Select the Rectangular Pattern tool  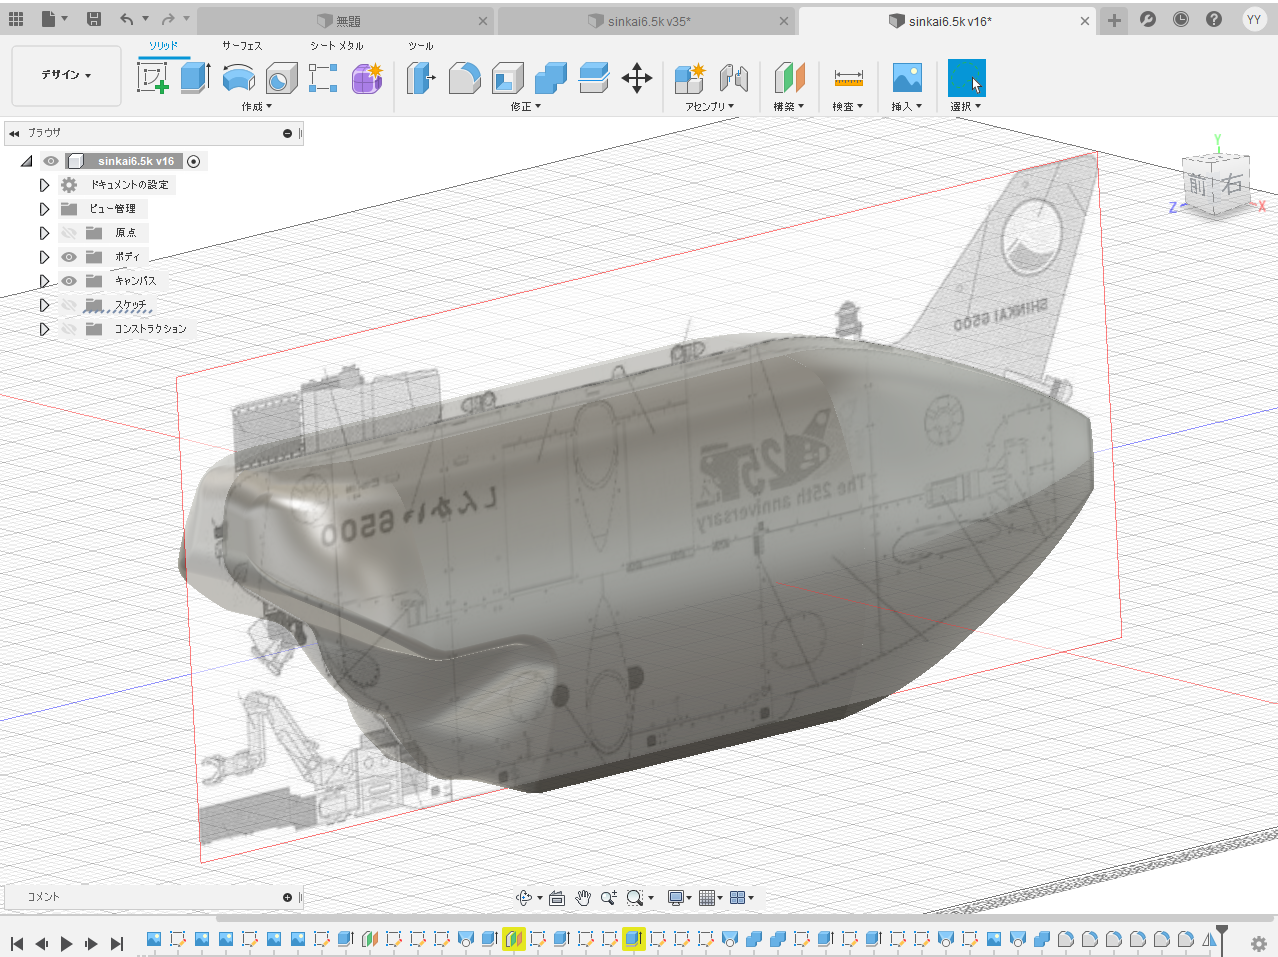tap(323, 78)
